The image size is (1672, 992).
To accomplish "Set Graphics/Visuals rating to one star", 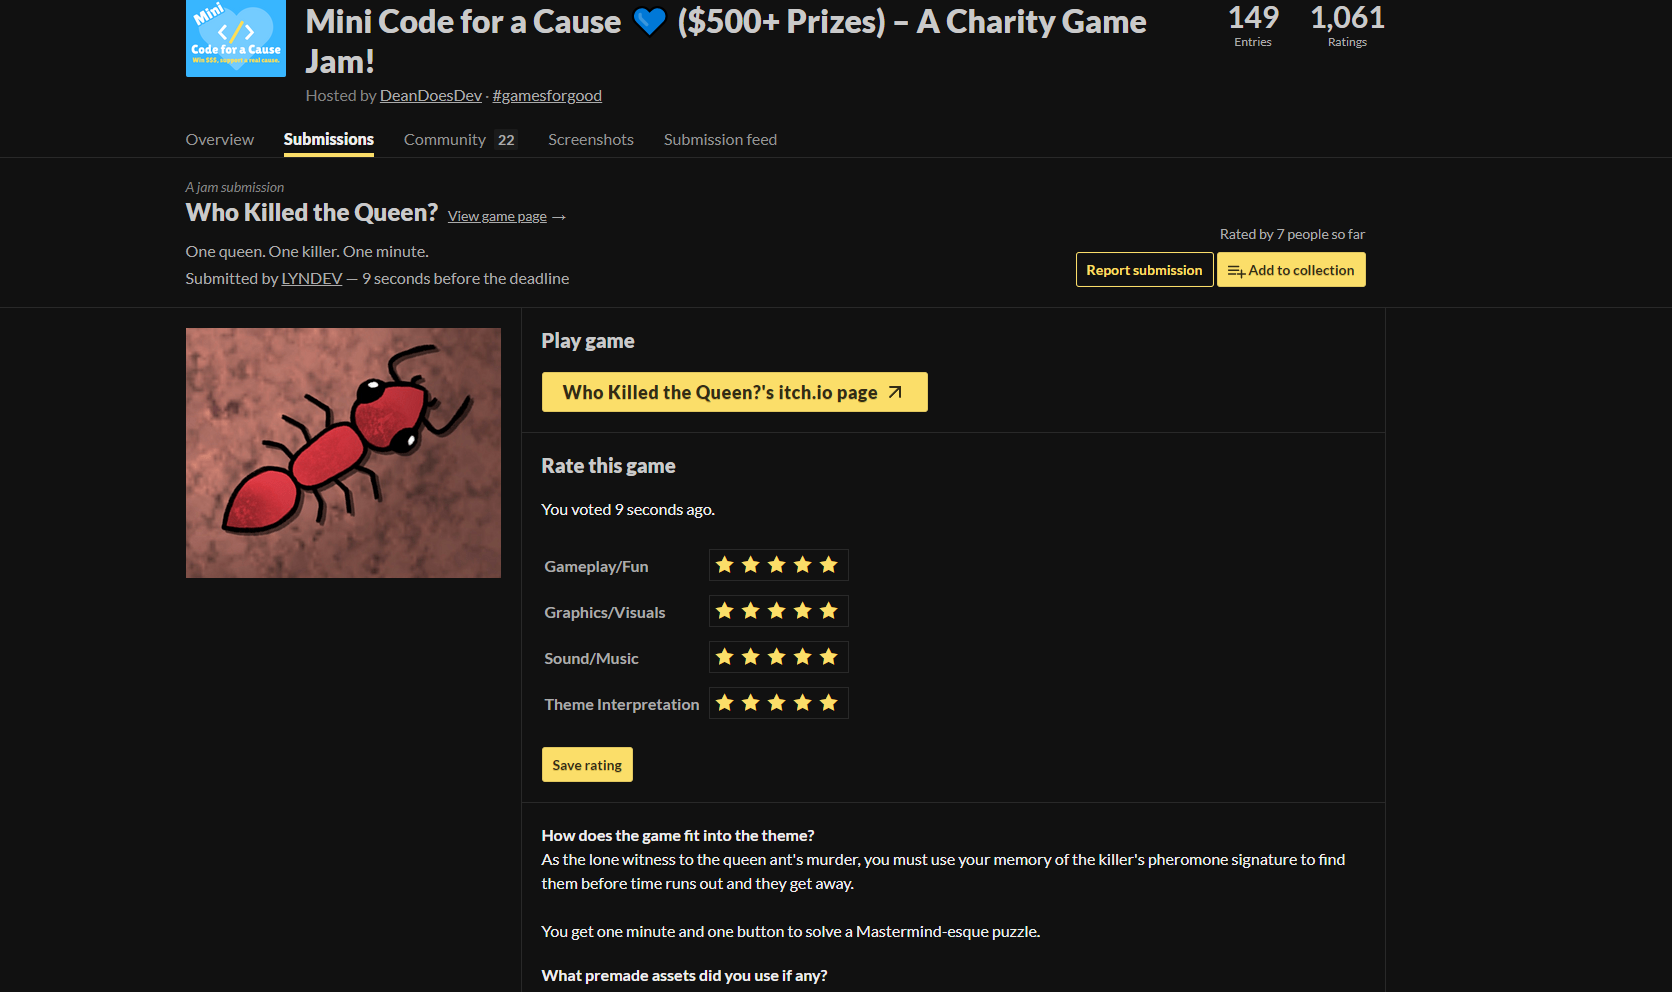I will pyautogui.click(x=725, y=611).
